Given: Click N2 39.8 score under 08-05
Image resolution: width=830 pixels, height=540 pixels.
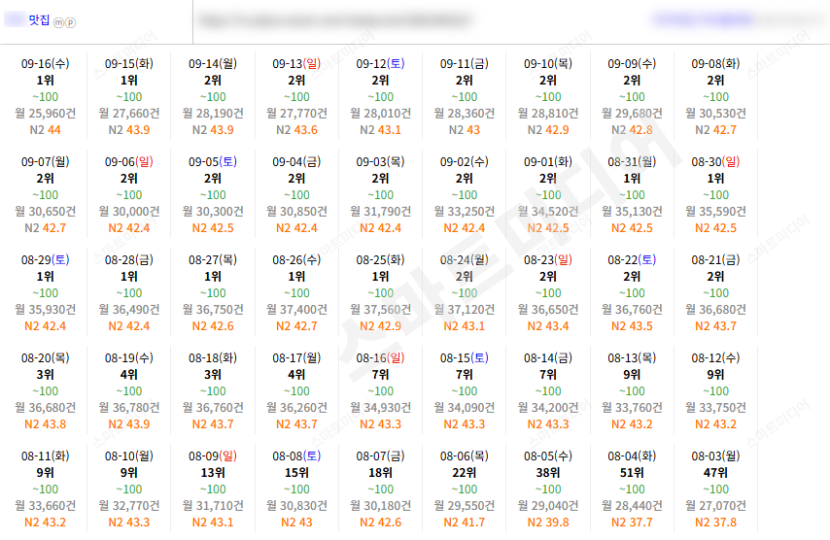Looking at the screenshot, I should click(548, 522).
